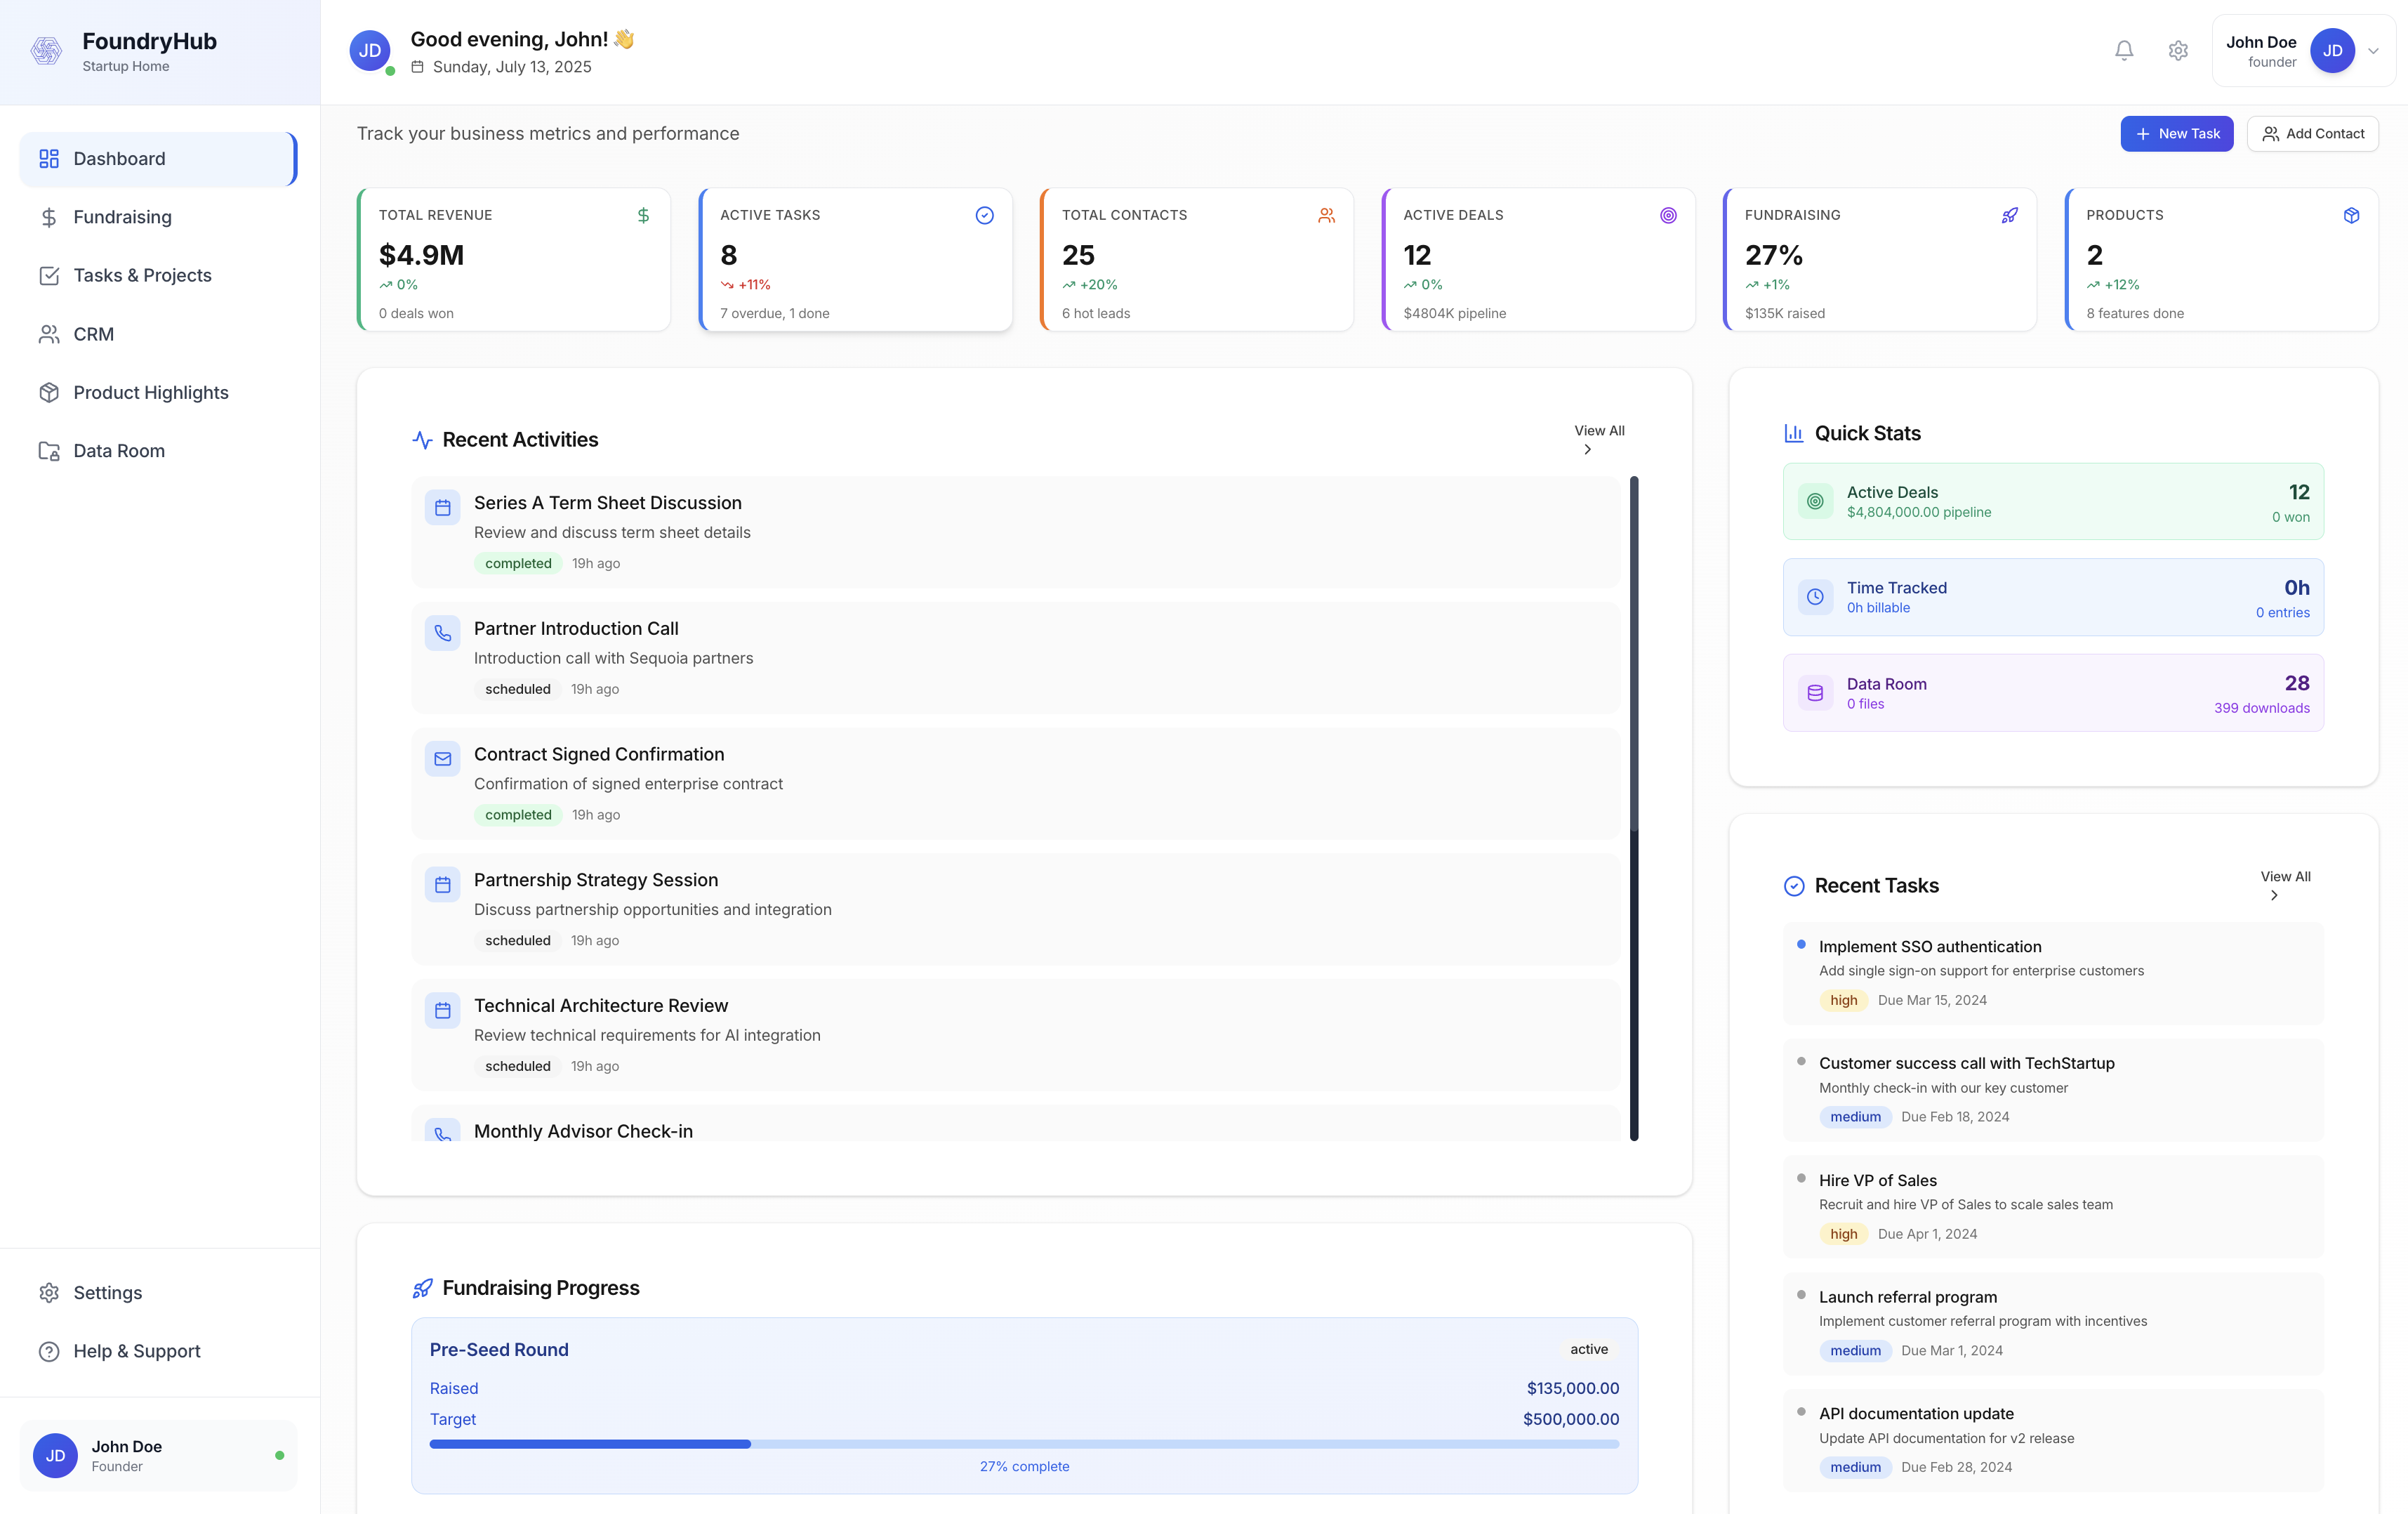The image size is (2408, 1514).
Task: Click calendar icon of Partnership Strategy Session
Action: click(442, 885)
